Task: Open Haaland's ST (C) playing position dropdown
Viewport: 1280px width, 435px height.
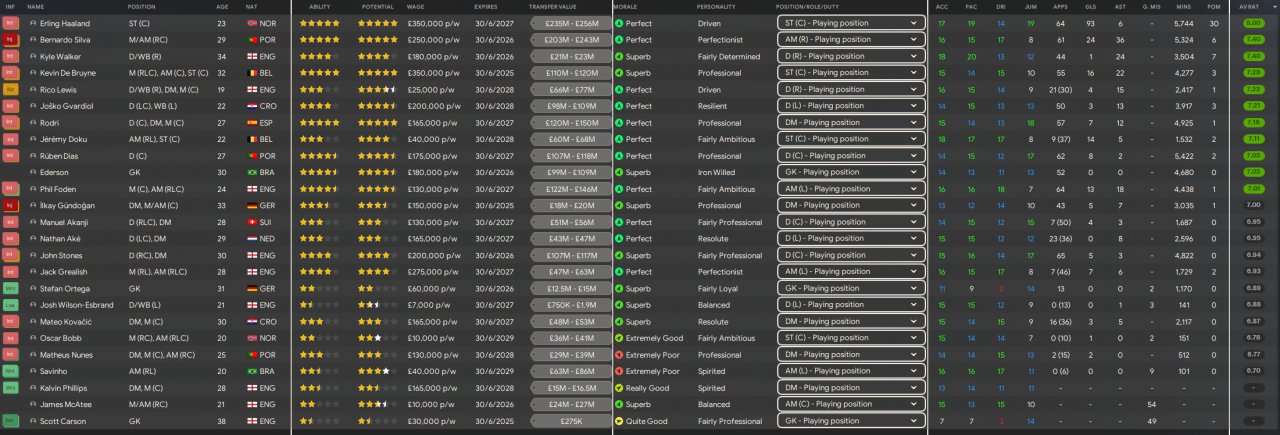Action: (x=850, y=22)
